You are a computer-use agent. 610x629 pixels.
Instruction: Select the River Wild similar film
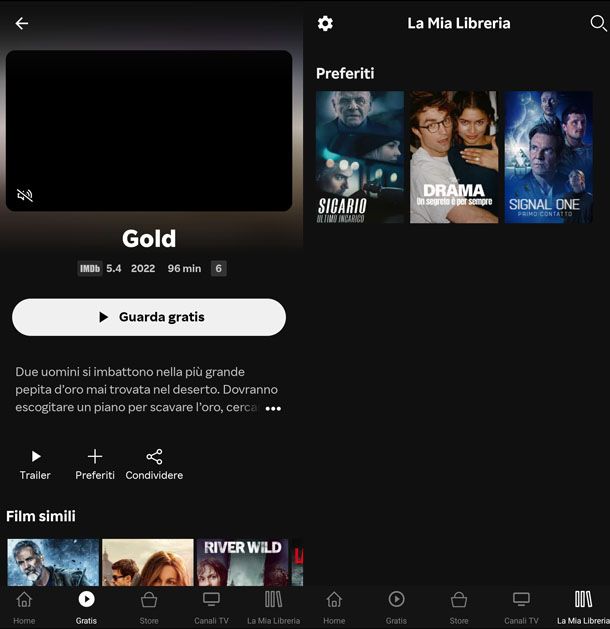242,562
